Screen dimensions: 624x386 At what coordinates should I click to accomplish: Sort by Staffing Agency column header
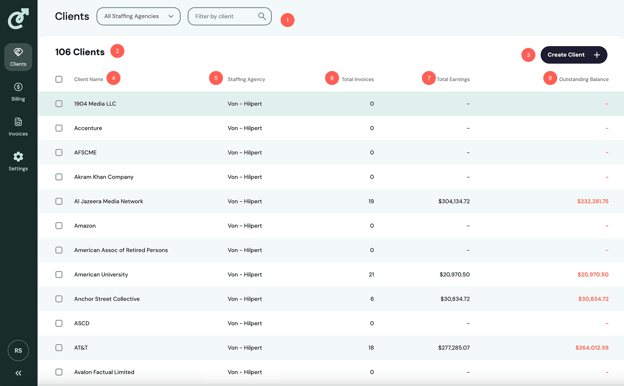click(x=246, y=79)
